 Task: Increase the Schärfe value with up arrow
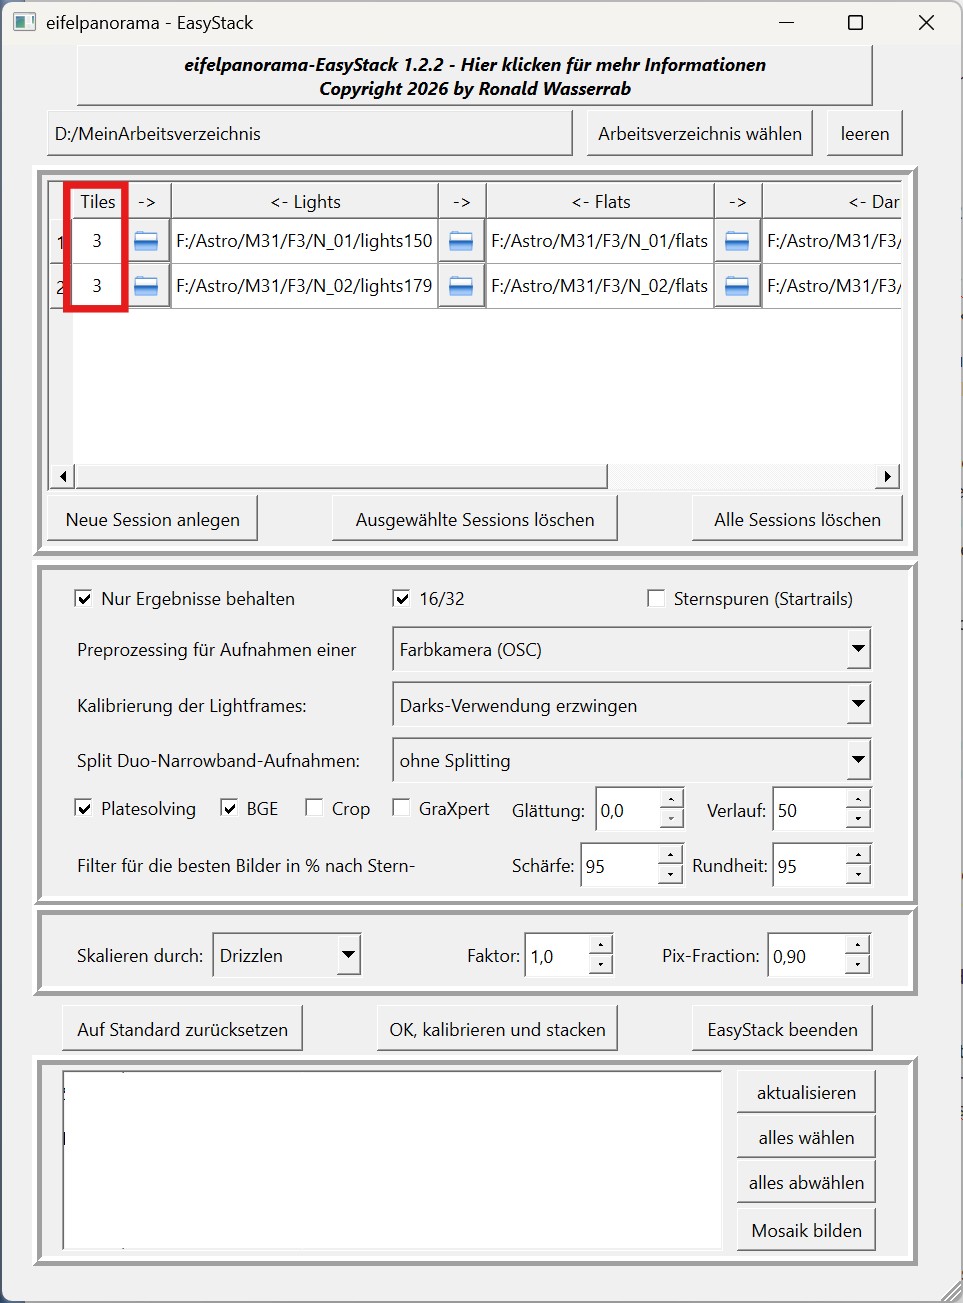[671, 855]
